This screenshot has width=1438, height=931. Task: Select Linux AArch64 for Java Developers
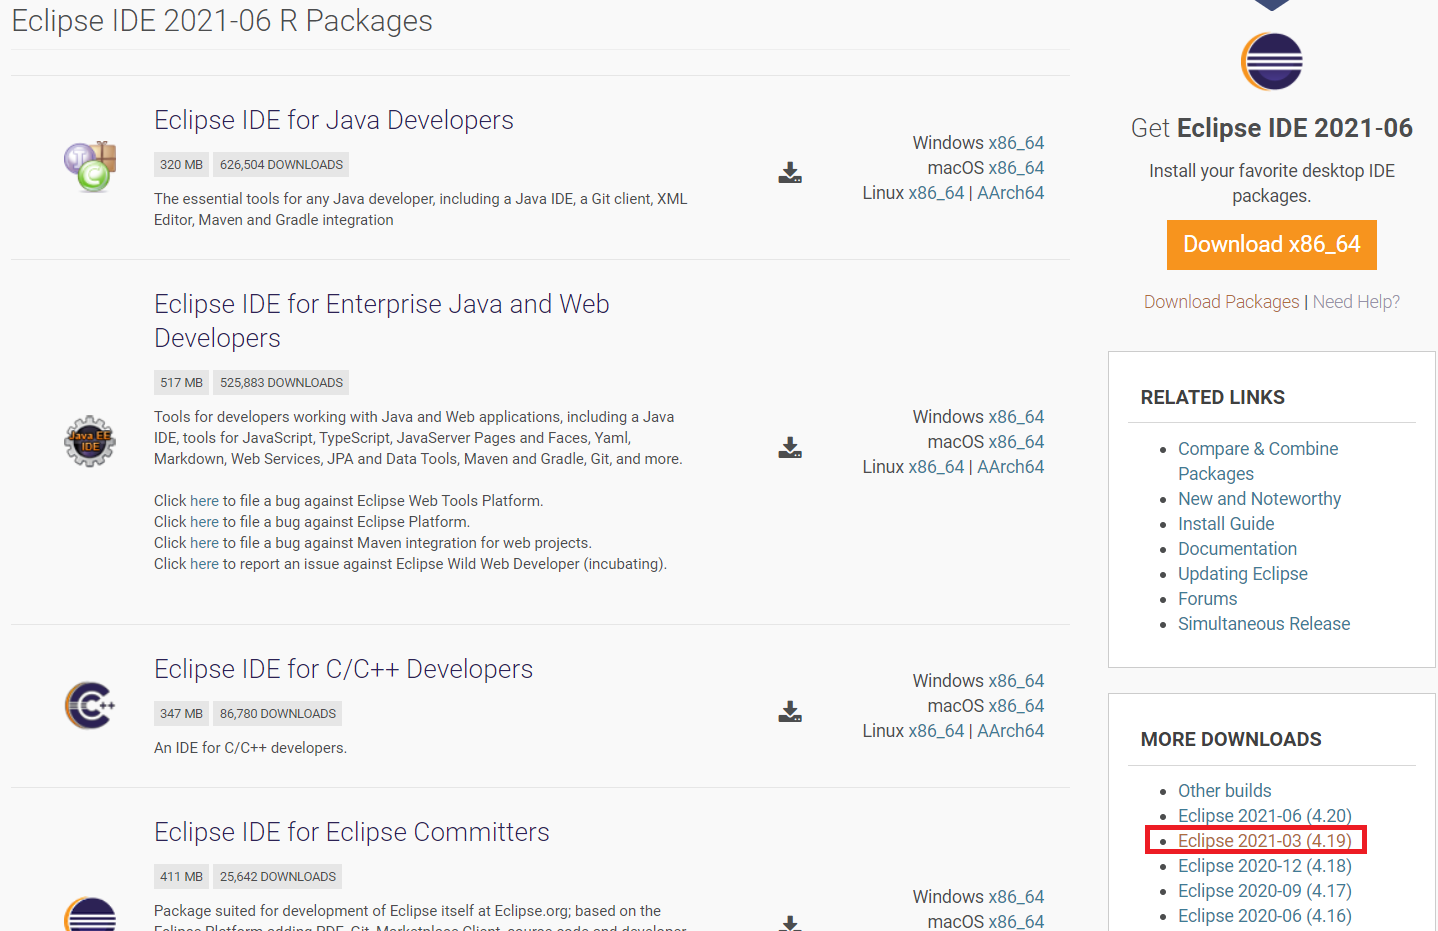pos(1010,193)
